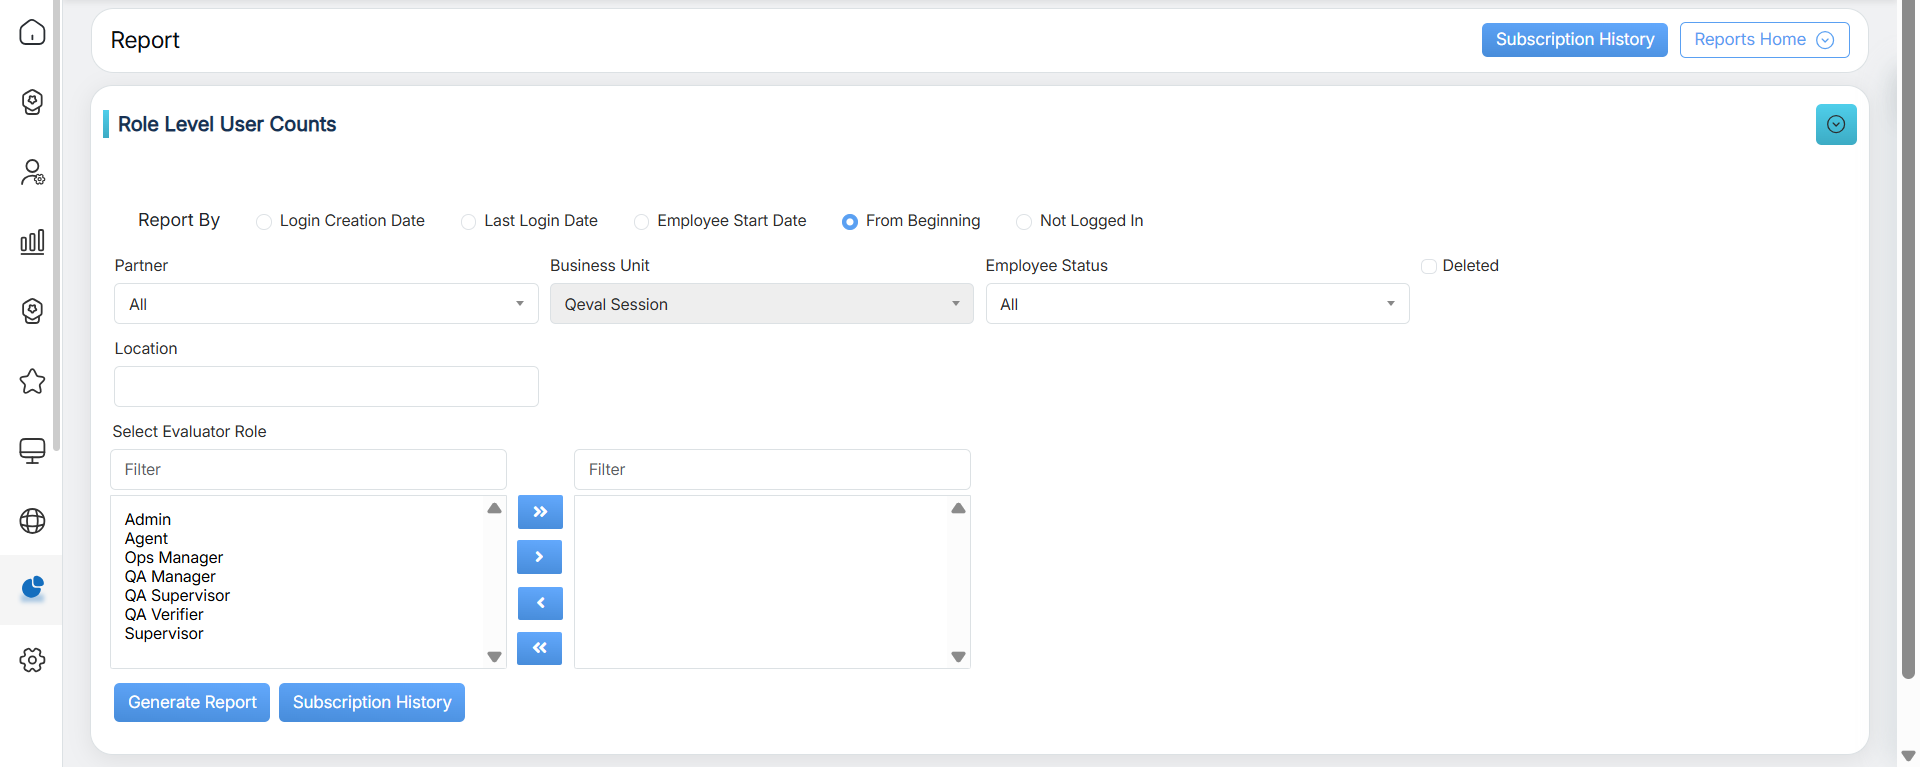Select the Not Logged In radio option
1920x767 pixels.
pos(1024,222)
